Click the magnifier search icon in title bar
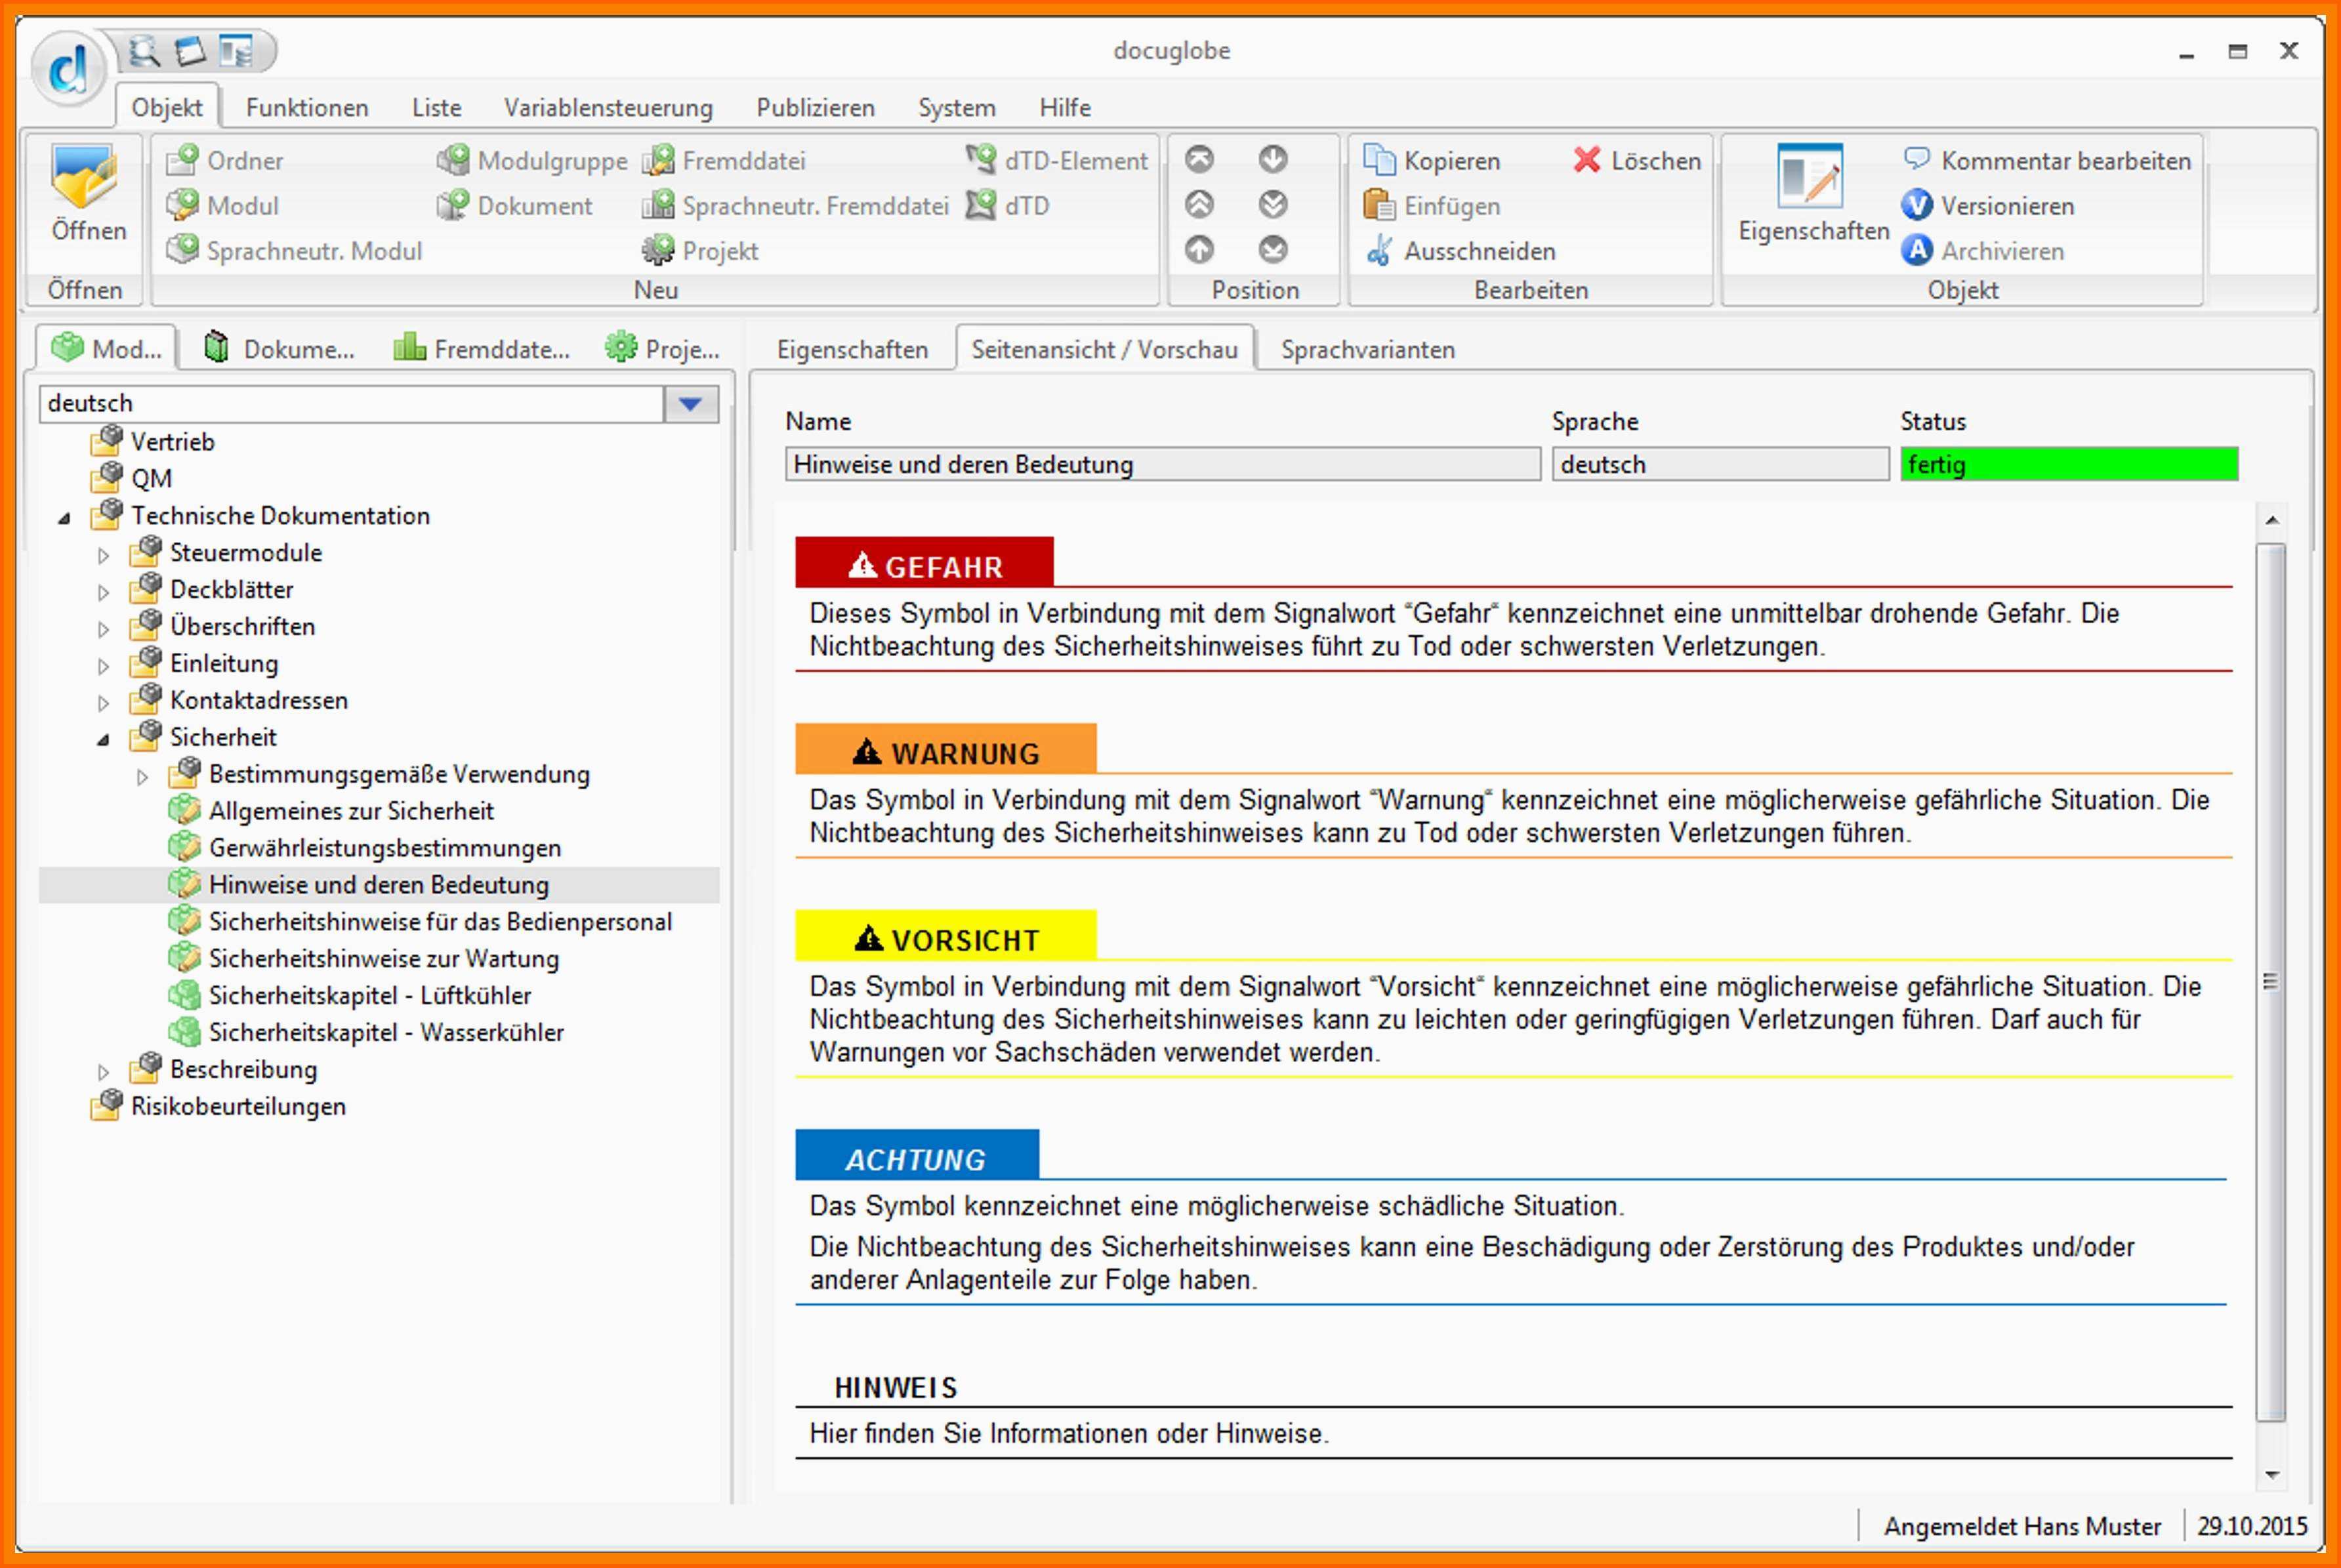This screenshot has width=2341, height=1568. pyautogui.click(x=145, y=51)
